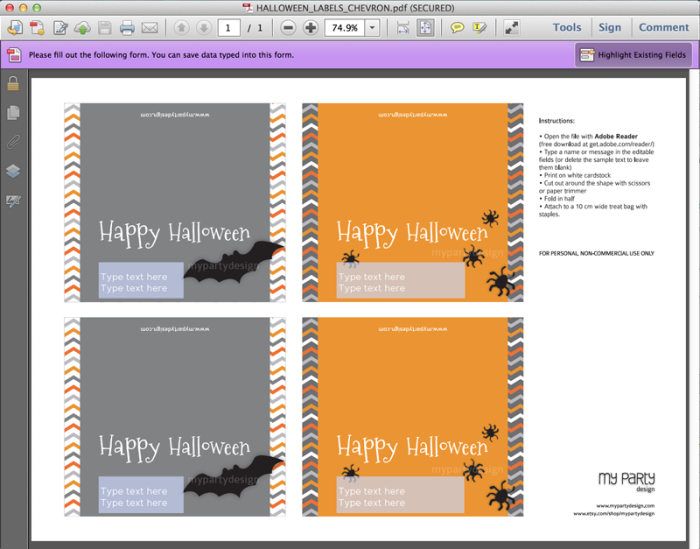Switch to Read Mode (full-screen arrows)
Screen dimensions: 700x549
coord(511,27)
